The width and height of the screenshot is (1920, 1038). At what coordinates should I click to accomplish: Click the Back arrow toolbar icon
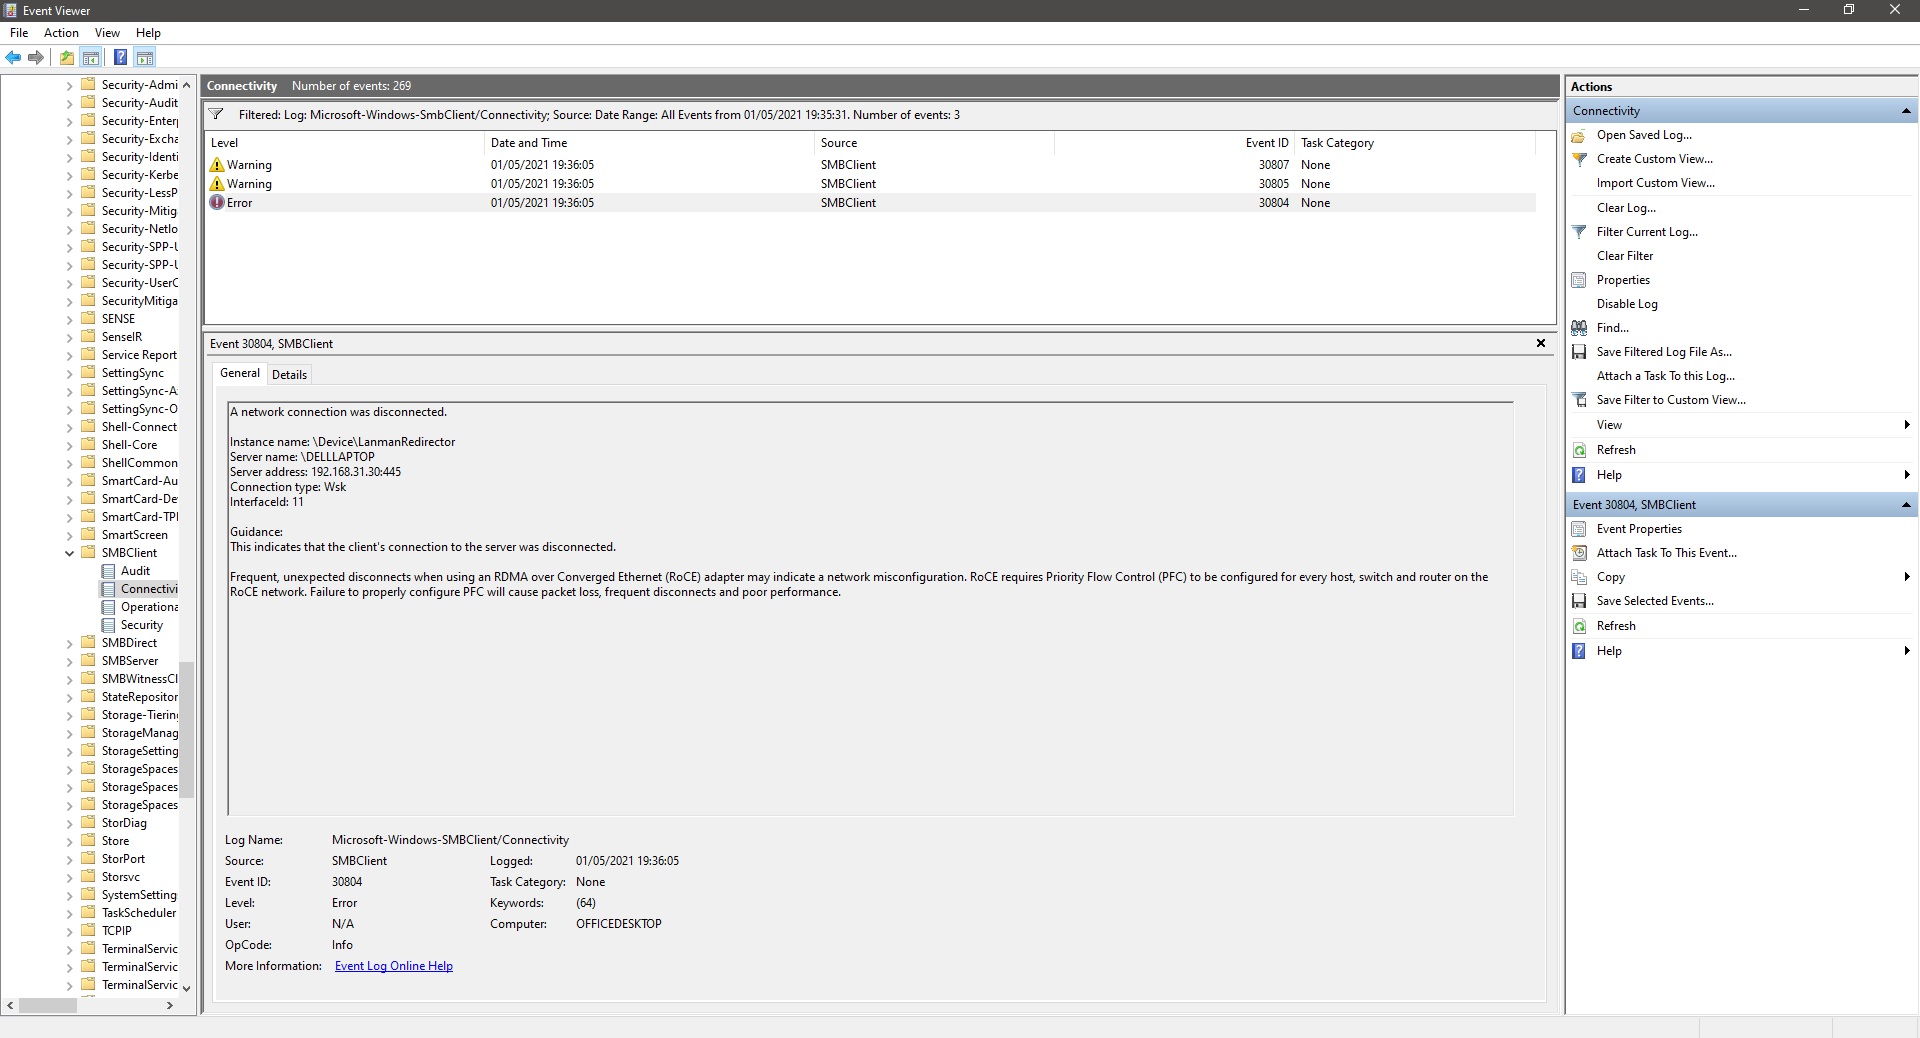coord(14,57)
